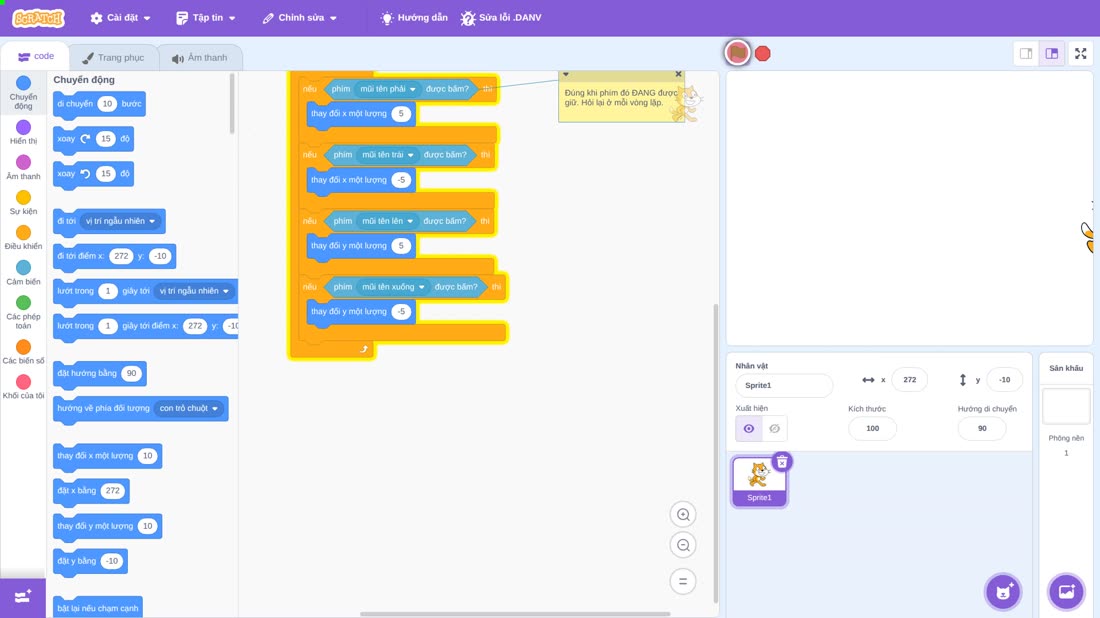Viewport: 1100px width, 618px height.
Task: Open the Sự kiện block category
Action: pyautogui.click(x=23, y=202)
